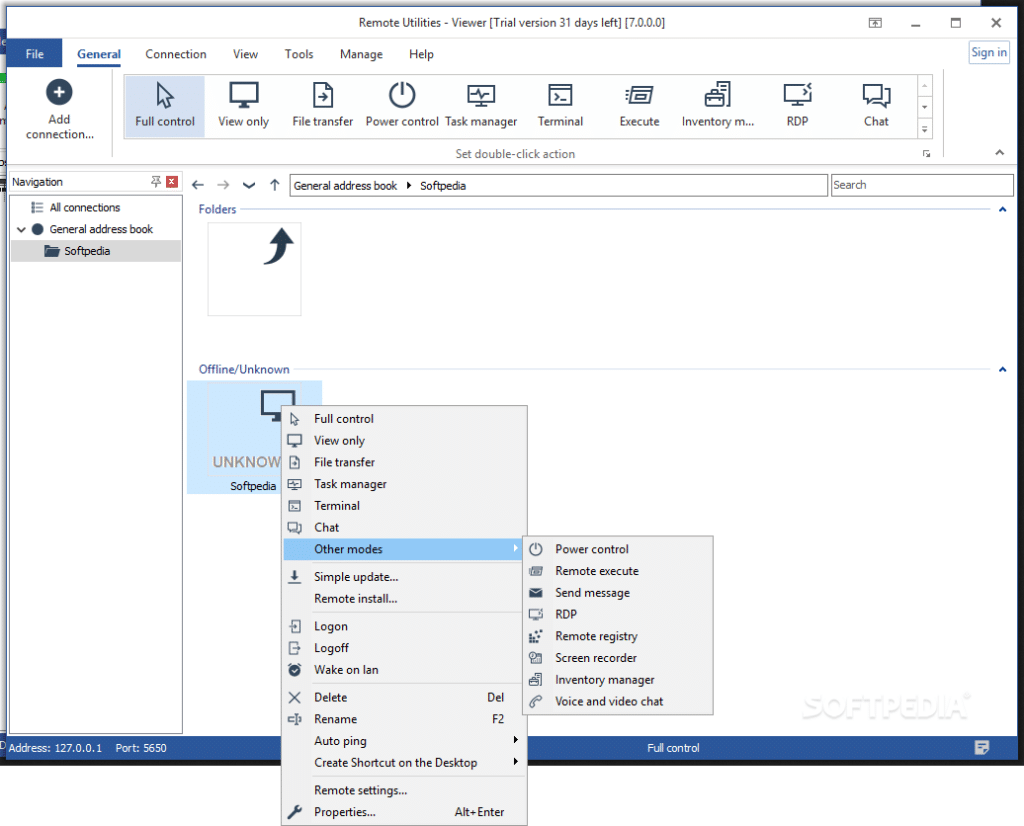Switch to the Tools tab
This screenshot has width=1024, height=826.
tap(298, 54)
